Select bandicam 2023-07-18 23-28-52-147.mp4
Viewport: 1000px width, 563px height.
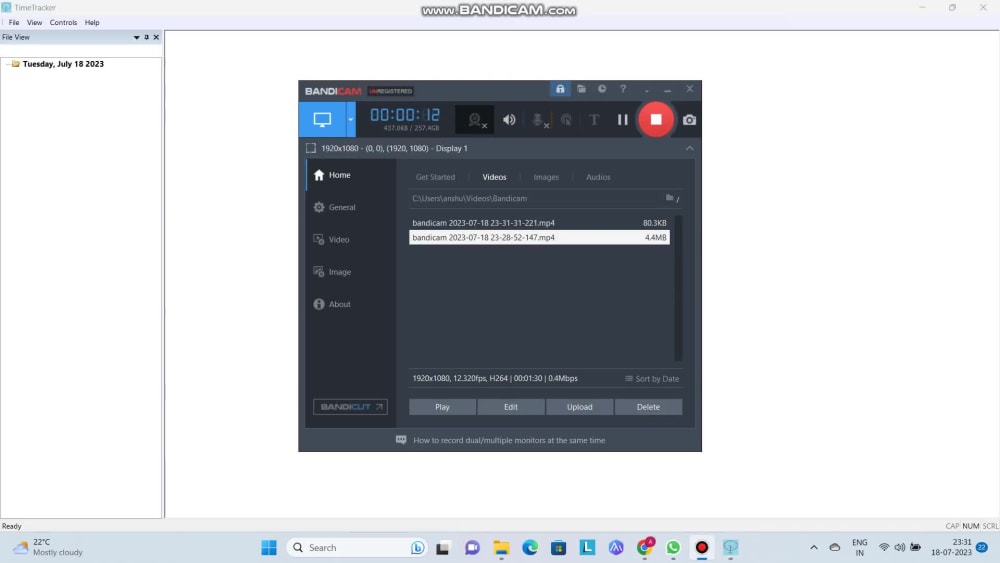pyautogui.click(x=540, y=237)
